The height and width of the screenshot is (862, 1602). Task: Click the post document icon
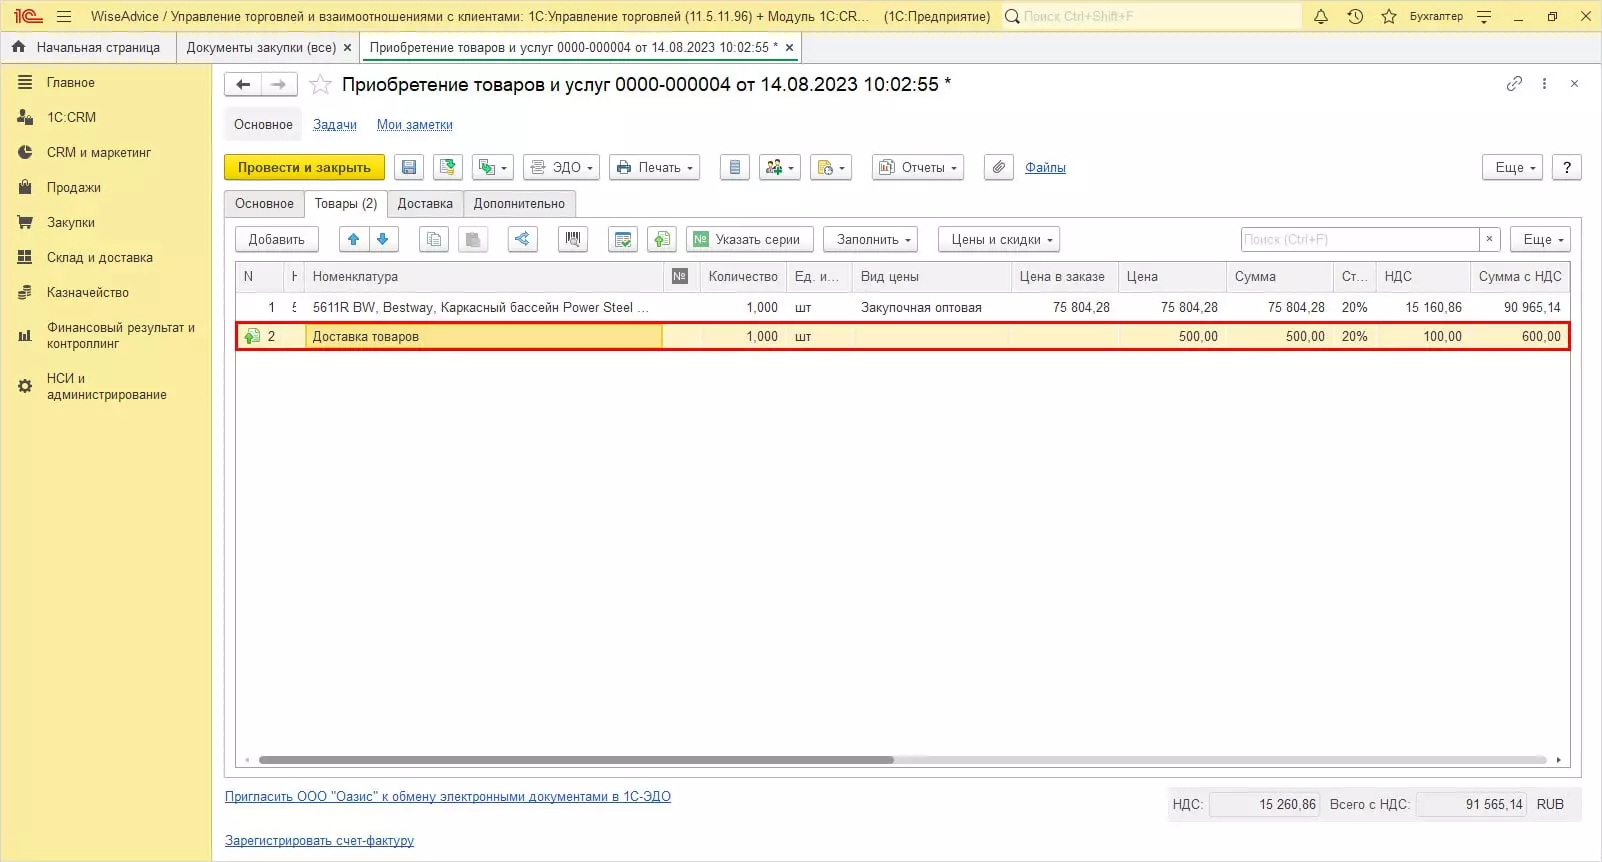[447, 167]
